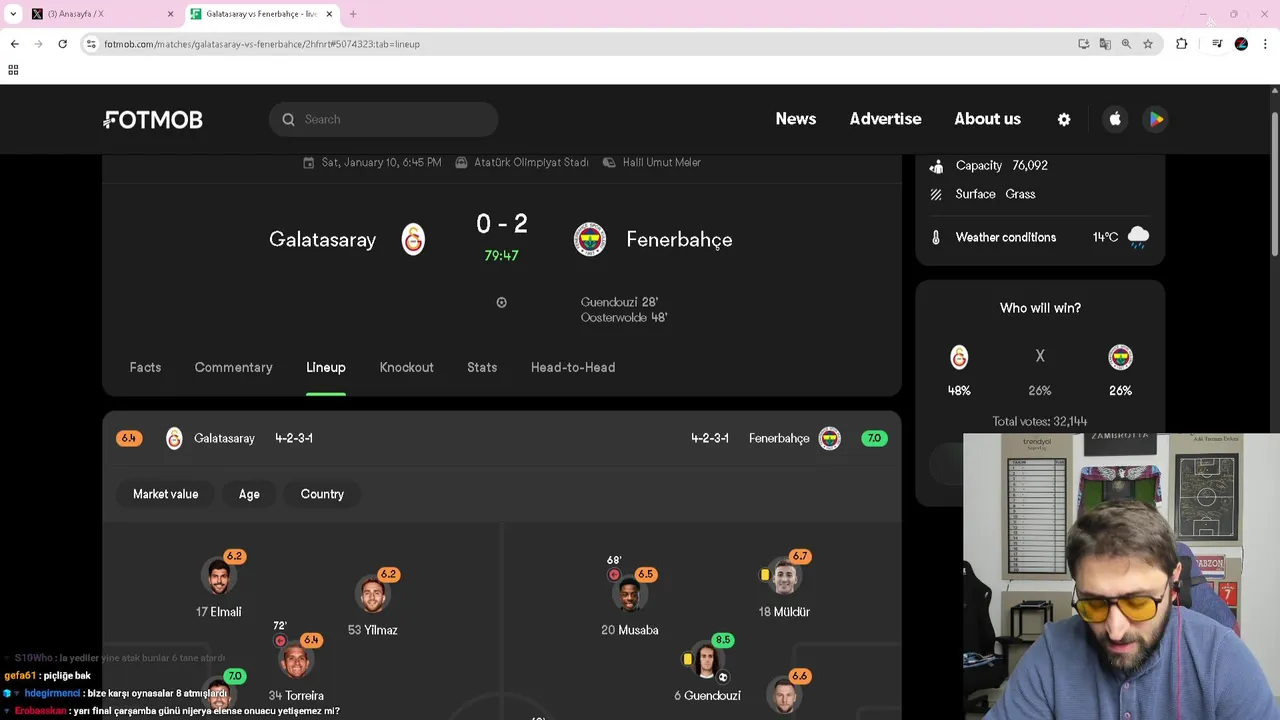This screenshot has height=720, width=1280.
Task: Open a new browser tab
Action: 353,14
